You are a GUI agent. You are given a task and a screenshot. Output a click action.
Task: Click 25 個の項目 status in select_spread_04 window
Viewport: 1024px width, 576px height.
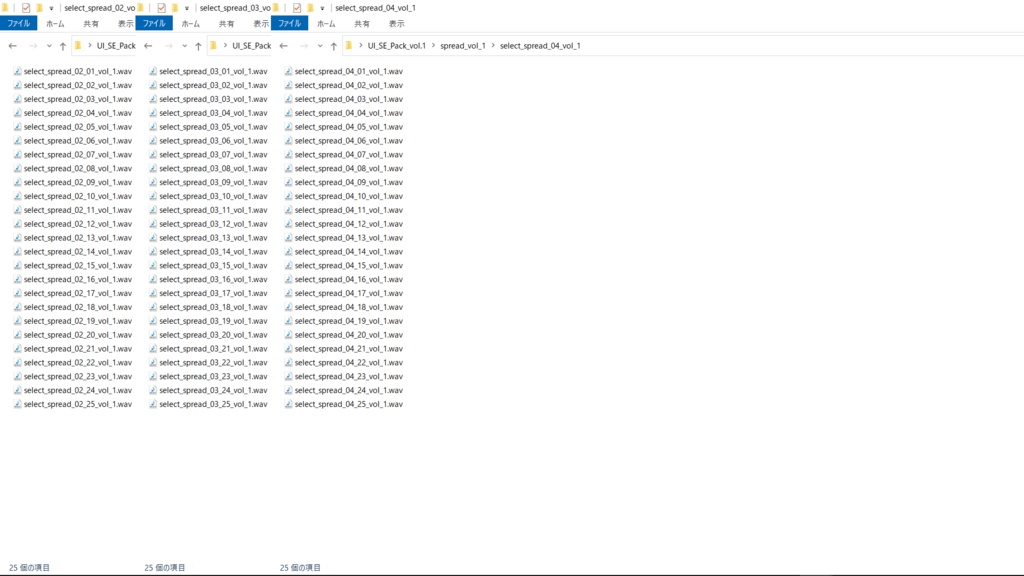[300, 568]
